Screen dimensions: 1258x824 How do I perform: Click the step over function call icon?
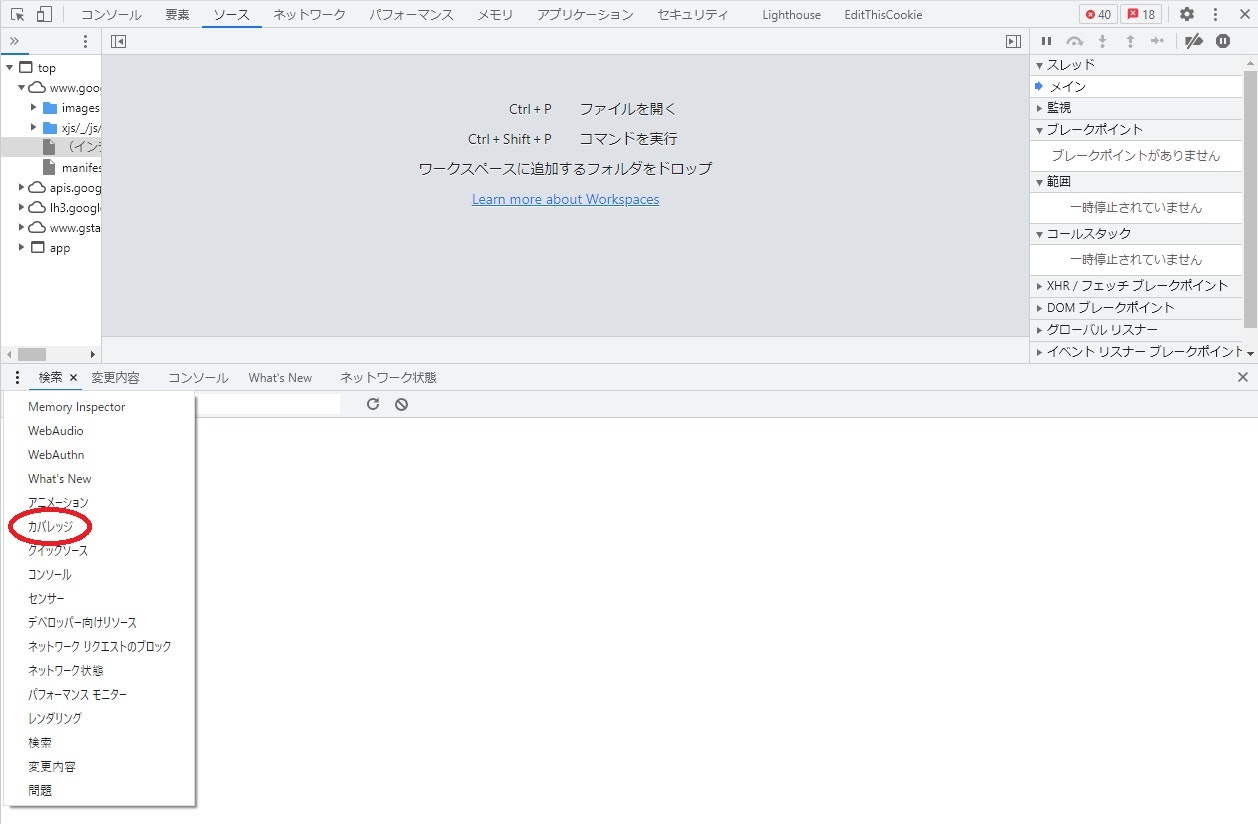pos(1075,41)
